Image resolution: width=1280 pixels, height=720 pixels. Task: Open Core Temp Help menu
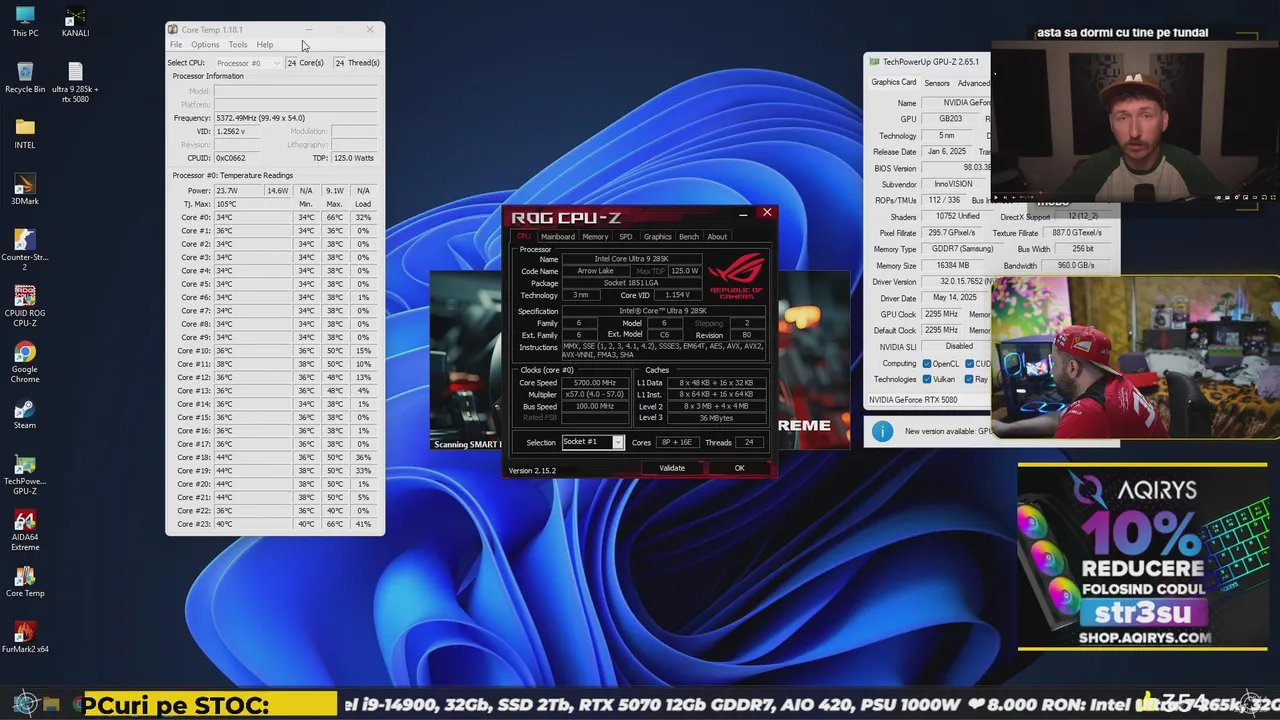tap(265, 45)
